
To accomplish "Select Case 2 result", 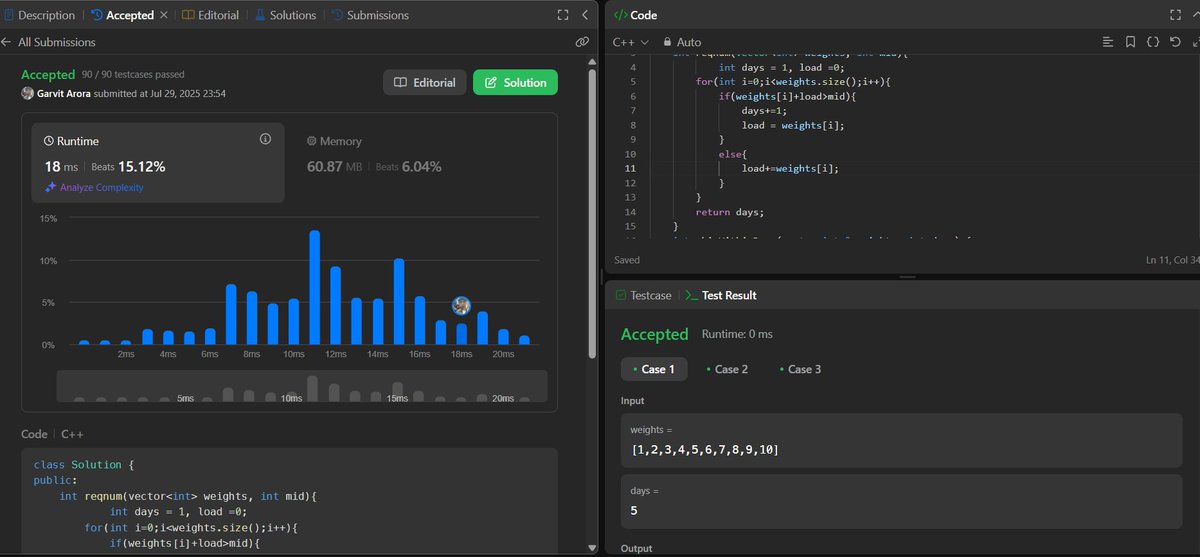I will (726, 369).
